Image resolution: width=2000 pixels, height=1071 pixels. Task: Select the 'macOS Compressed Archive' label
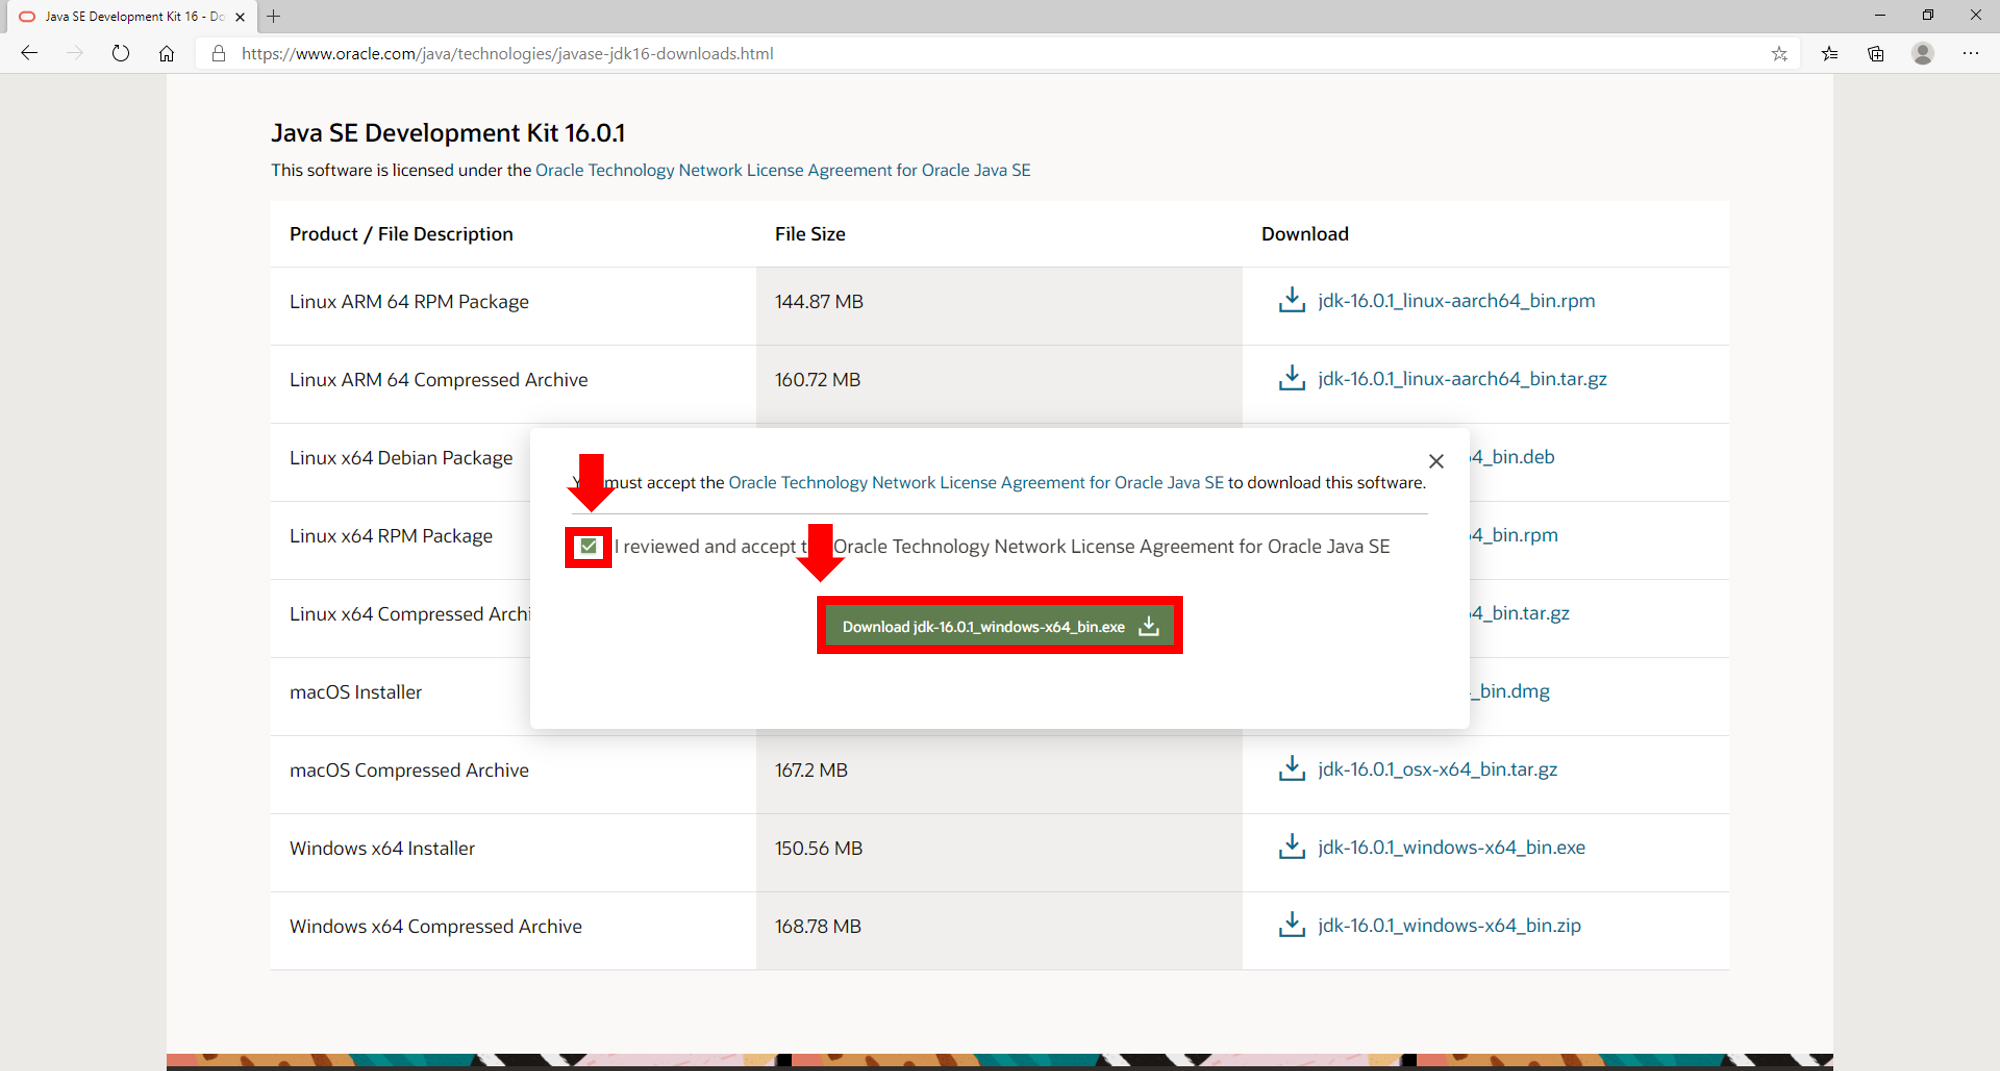point(409,770)
